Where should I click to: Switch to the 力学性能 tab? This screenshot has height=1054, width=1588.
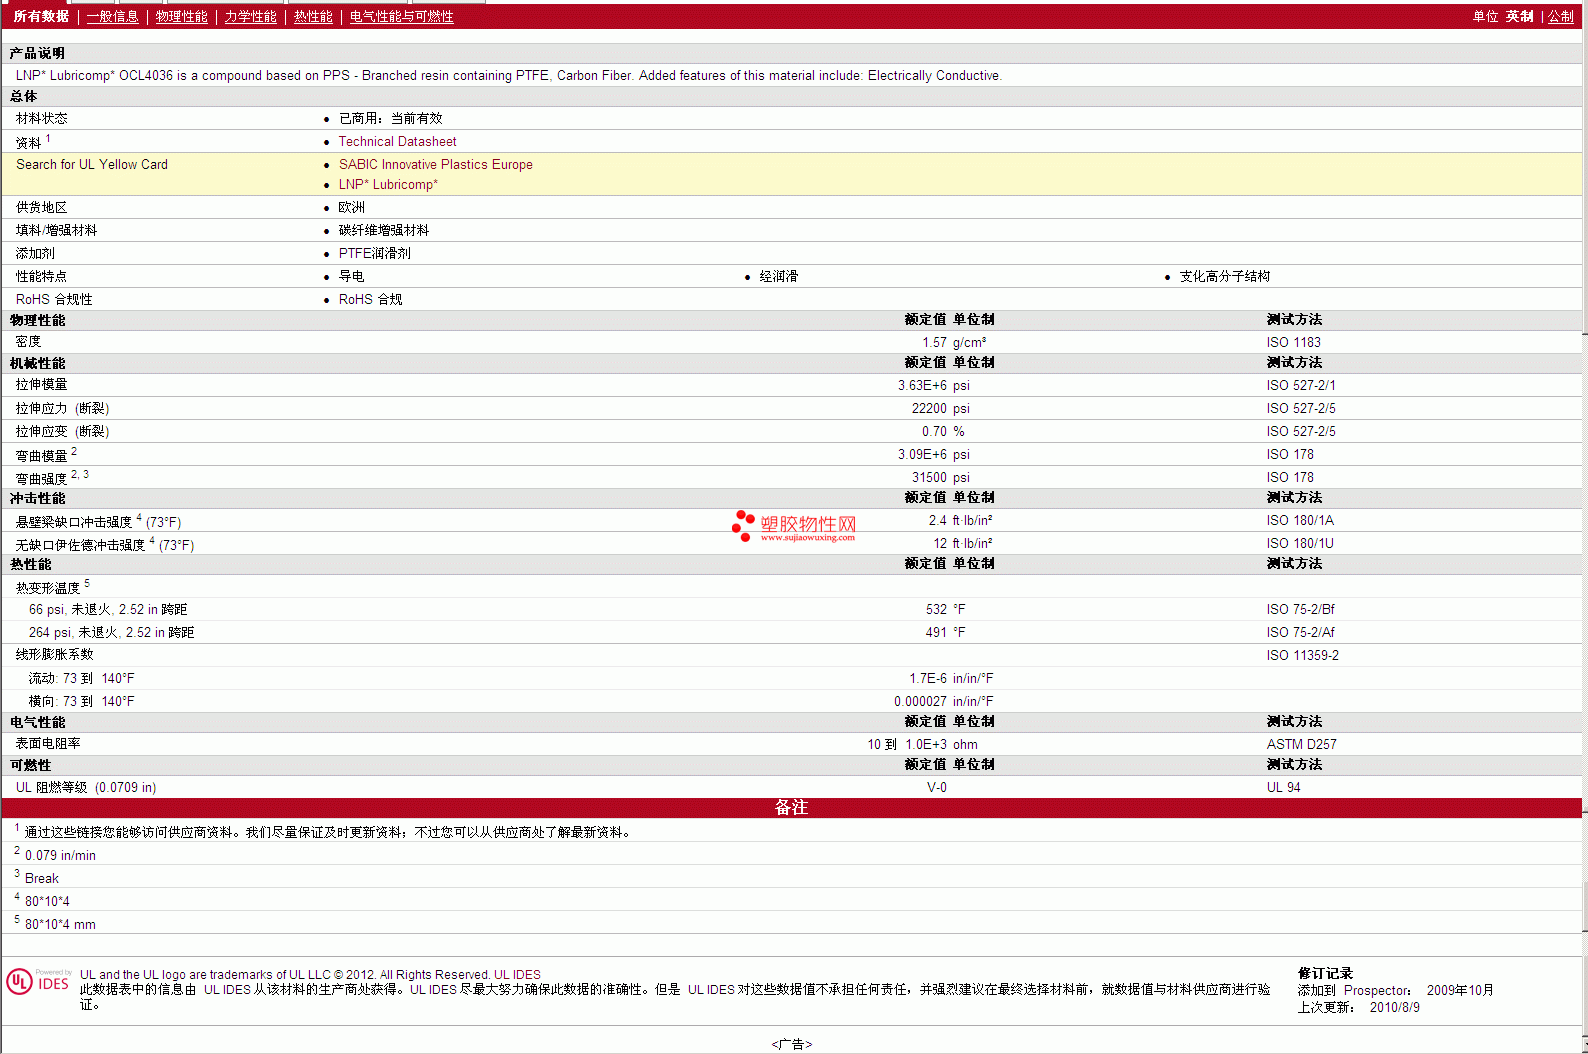click(x=250, y=17)
